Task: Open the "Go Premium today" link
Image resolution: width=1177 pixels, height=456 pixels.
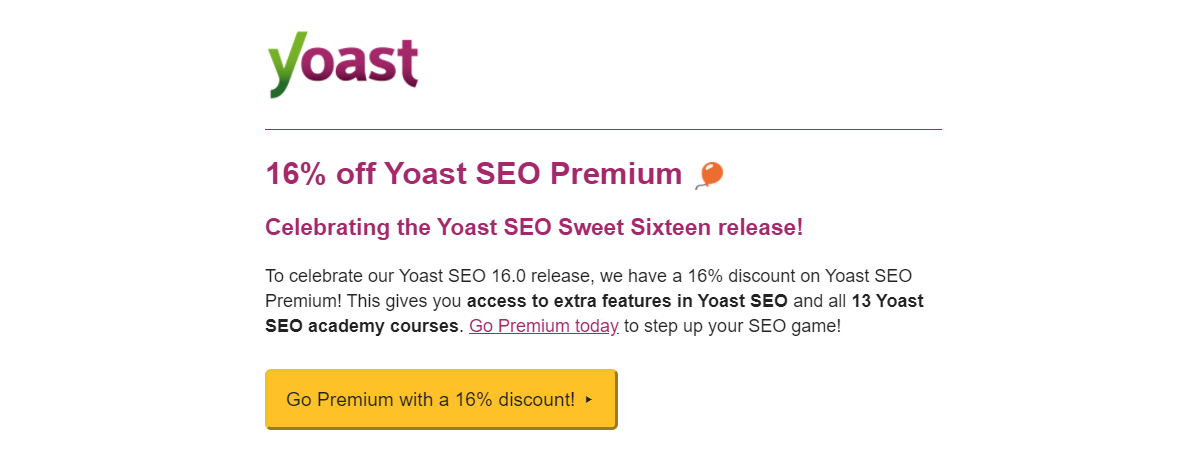Action: coord(544,326)
